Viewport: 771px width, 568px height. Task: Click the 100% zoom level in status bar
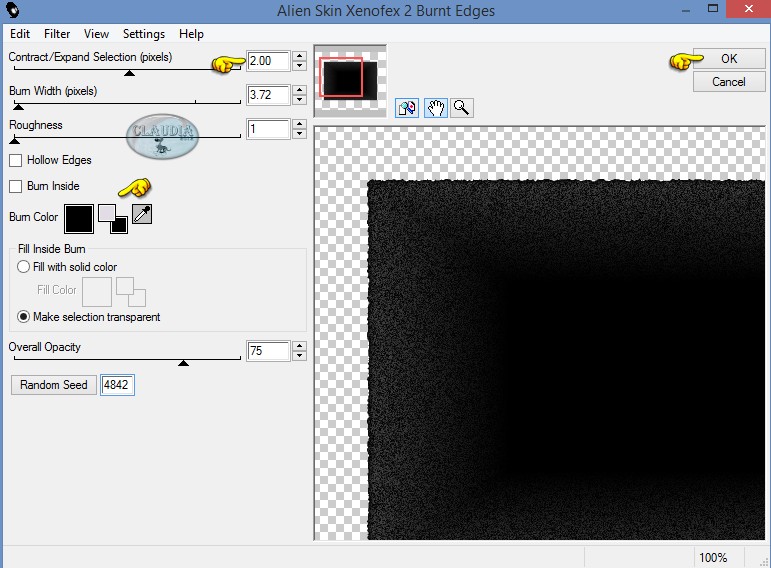click(x=713, y=558)
